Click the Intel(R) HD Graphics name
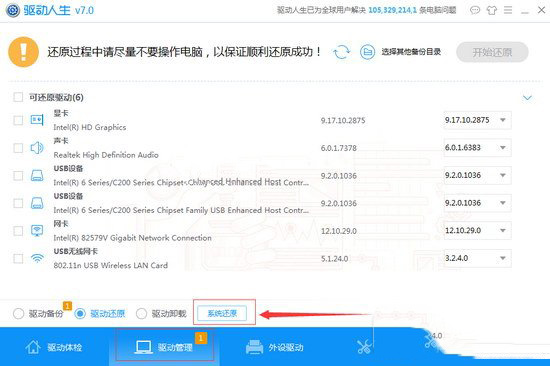 point(90,127)
